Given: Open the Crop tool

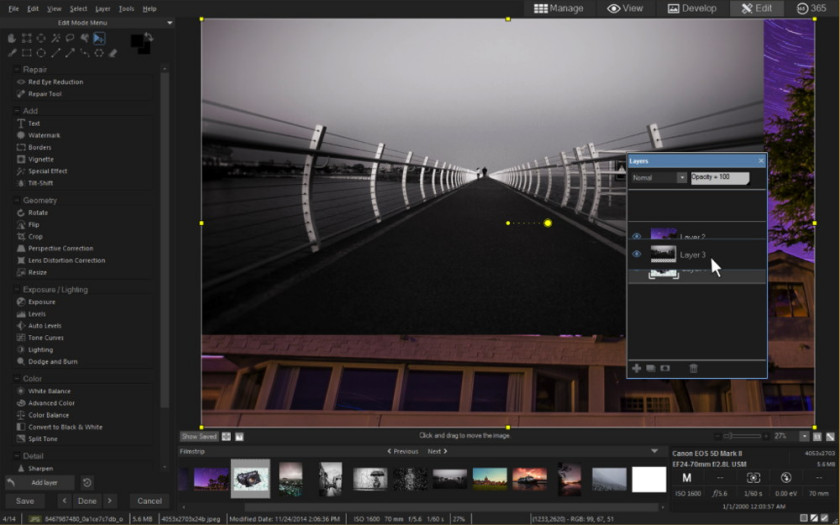Looking at the screenshot, I should pyautogui.click(x=29, y=236).
